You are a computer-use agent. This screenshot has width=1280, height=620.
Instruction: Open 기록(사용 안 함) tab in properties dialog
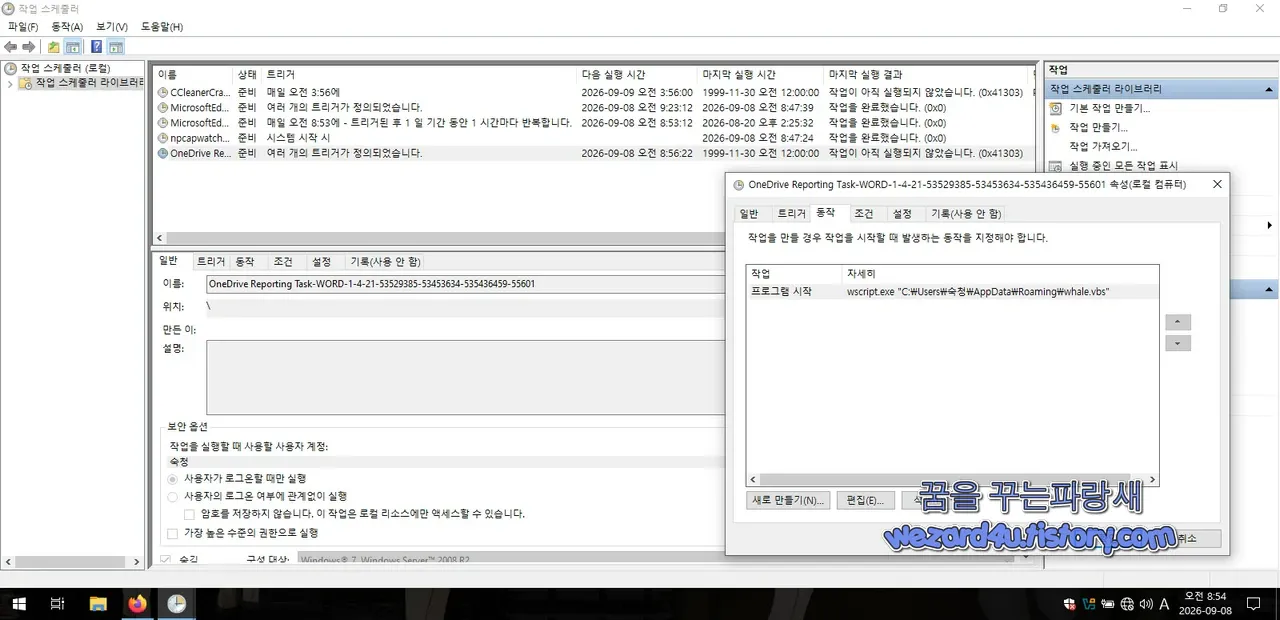pyautogui.click(x=965, y=214)
